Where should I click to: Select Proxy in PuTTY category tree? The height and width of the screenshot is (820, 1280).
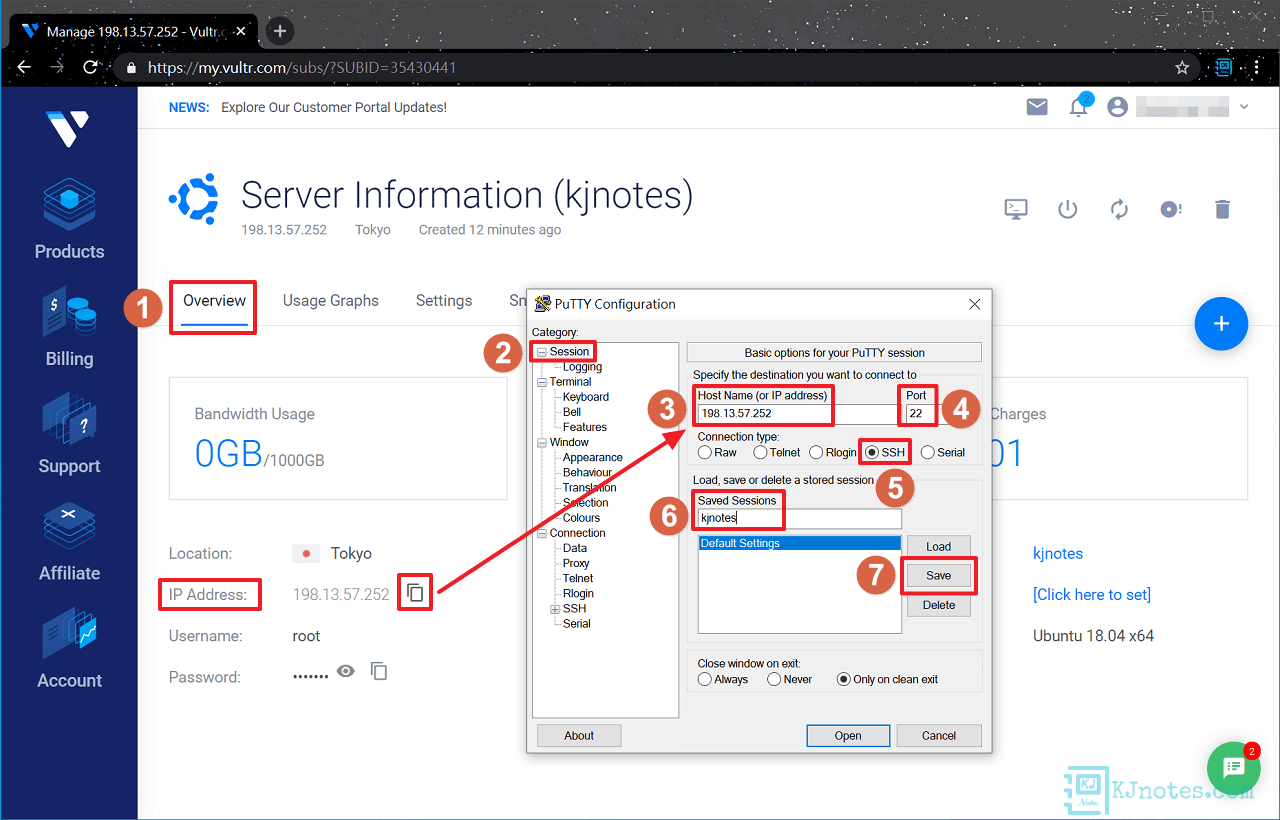[576, 563]
